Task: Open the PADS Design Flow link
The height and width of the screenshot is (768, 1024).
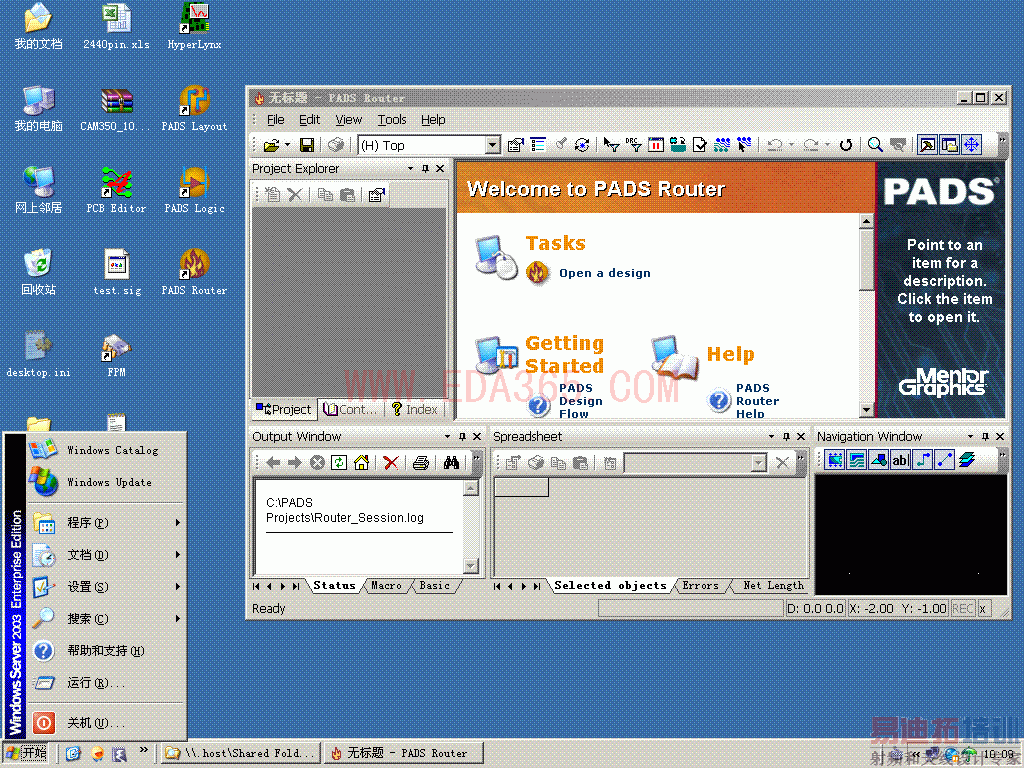Action: click(x=580, y=400)
